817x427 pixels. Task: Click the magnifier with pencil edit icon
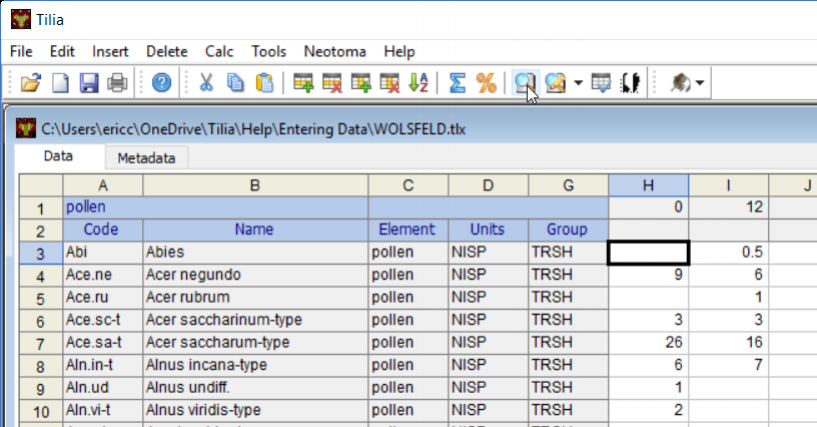click(x=555, y=83)
